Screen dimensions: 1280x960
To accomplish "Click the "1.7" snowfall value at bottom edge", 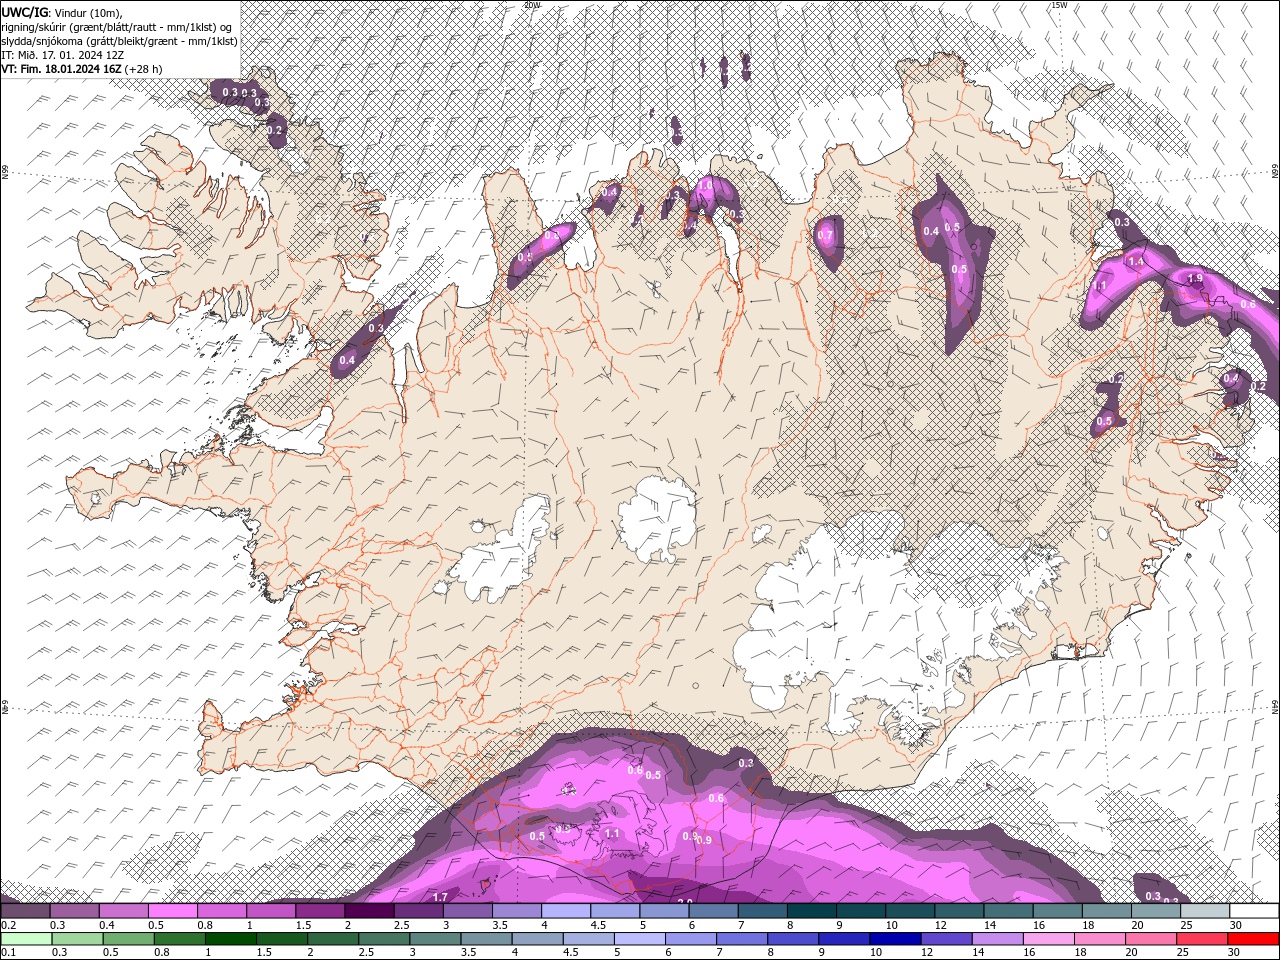I will tap(440, 897).
